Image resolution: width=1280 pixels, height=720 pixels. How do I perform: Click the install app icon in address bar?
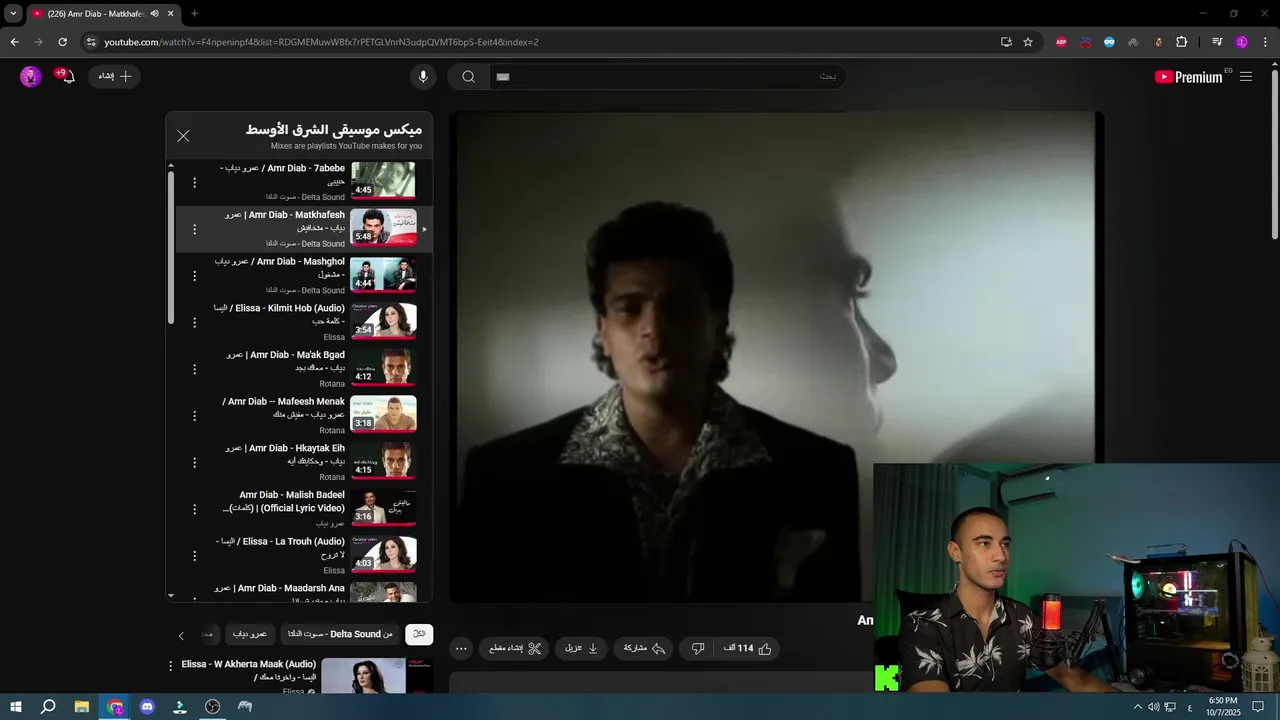coord(1006,42)
